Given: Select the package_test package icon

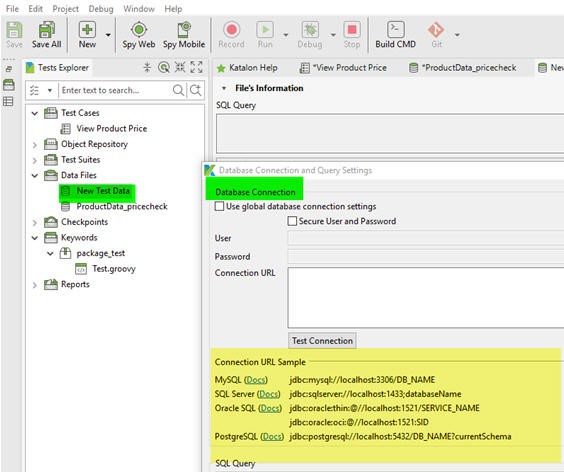Looking at the screenshot, I should [x=65, y=253].
